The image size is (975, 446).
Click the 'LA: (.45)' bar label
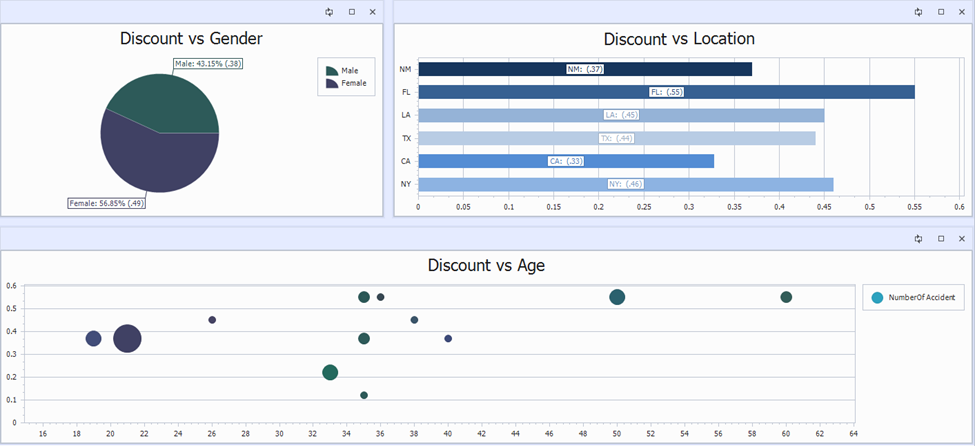(621, 115)
